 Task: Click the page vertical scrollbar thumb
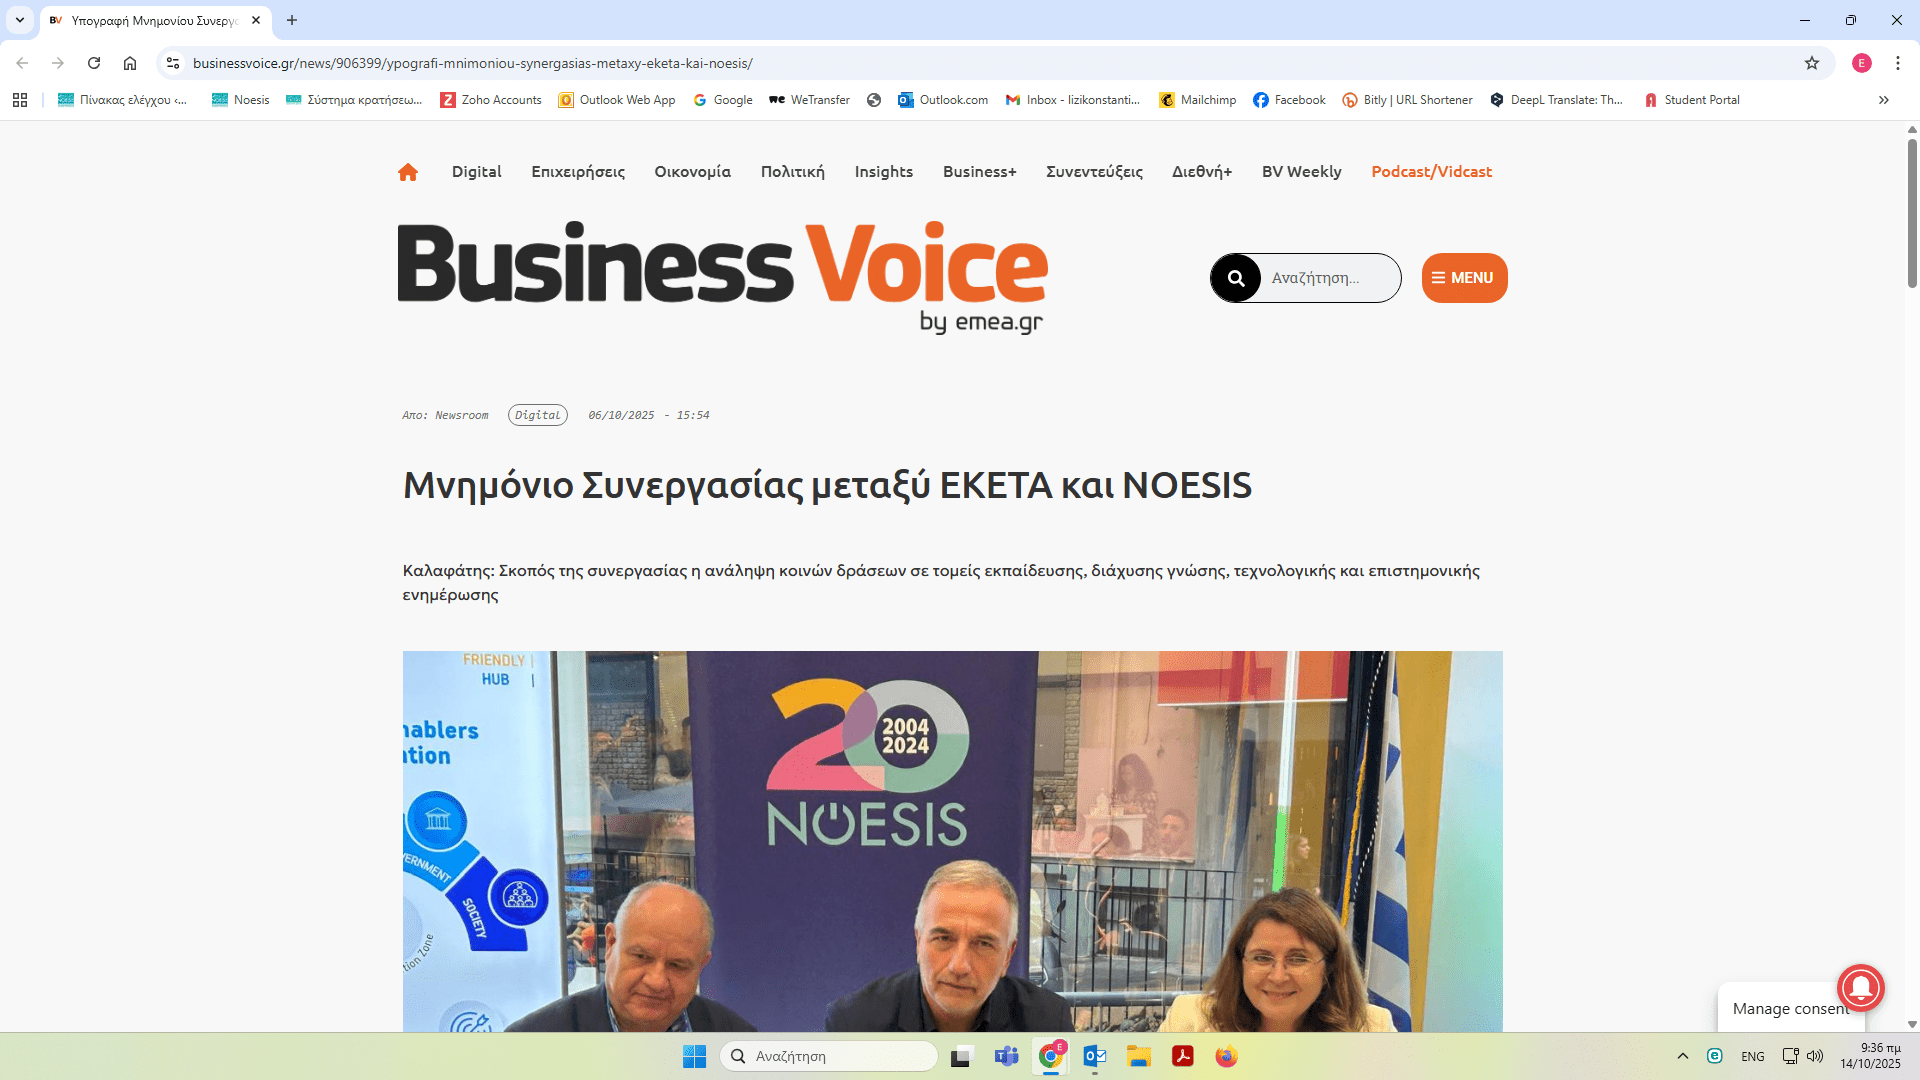[x=1912, y=212]
